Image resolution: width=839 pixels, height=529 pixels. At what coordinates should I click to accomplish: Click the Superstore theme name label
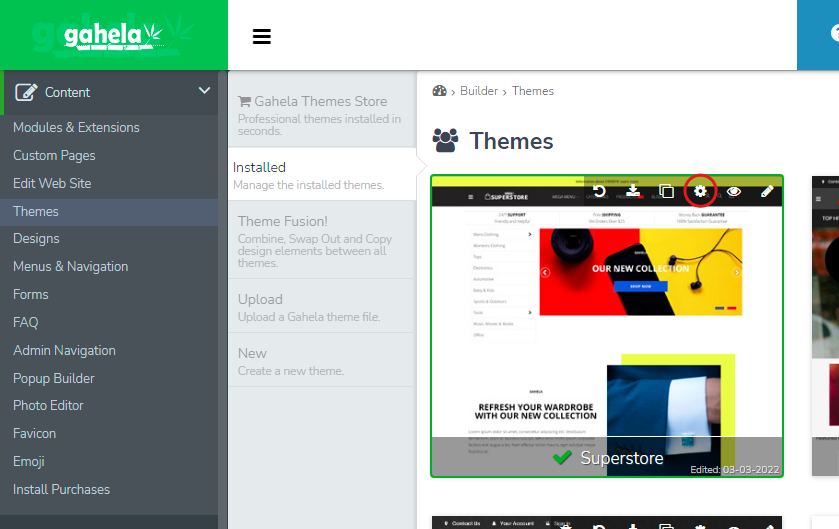coord(622,458)
